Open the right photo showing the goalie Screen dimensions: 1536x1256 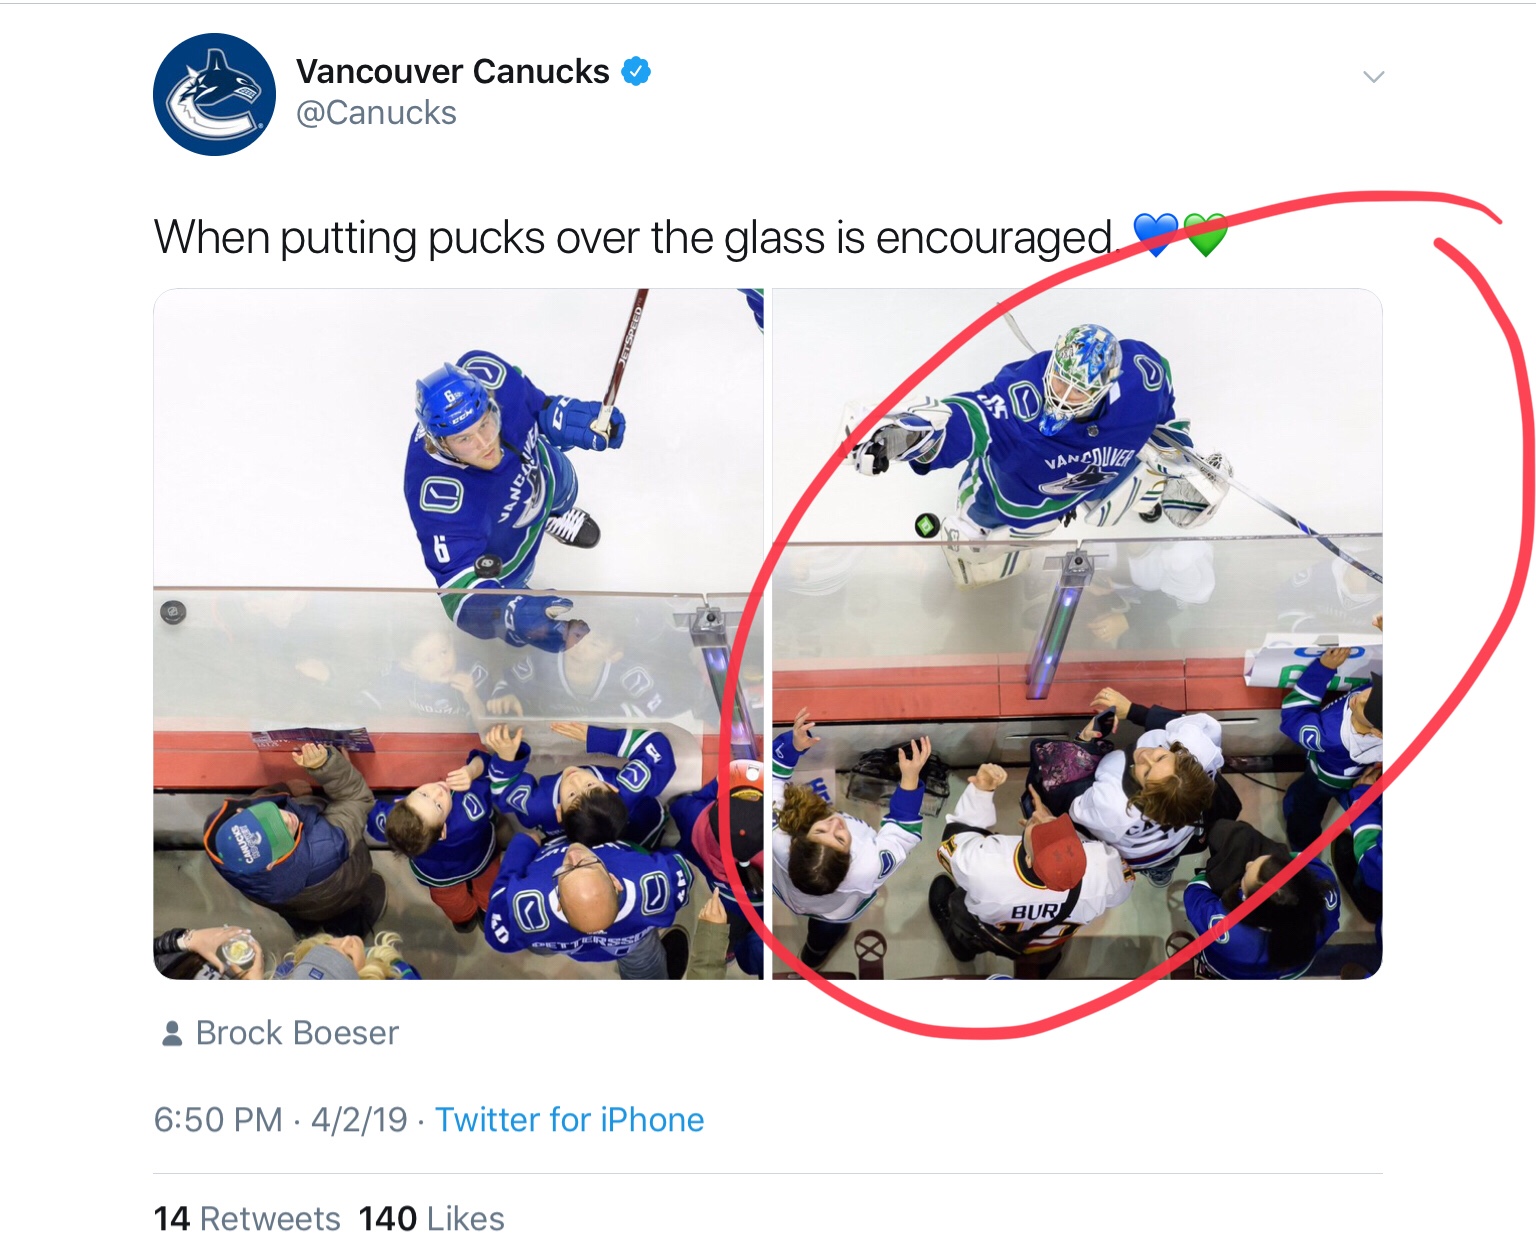coord(1077,634)
